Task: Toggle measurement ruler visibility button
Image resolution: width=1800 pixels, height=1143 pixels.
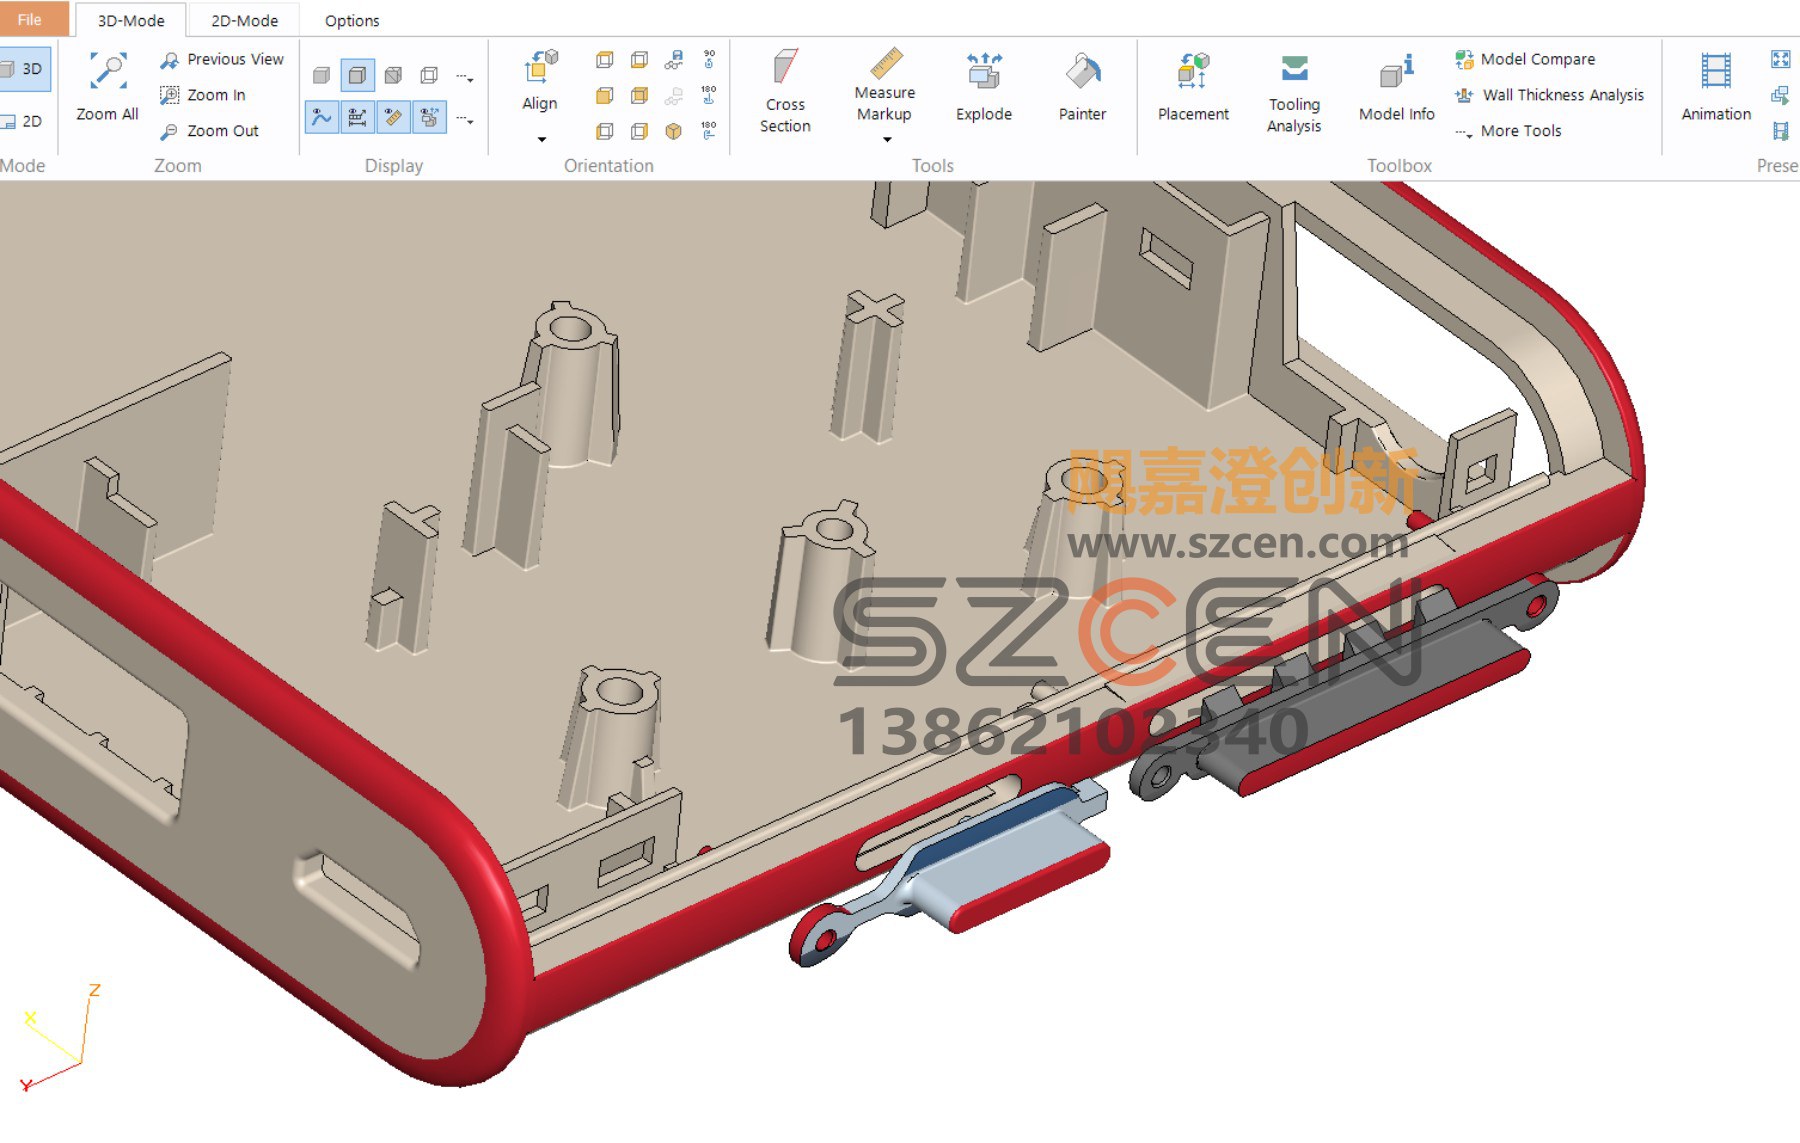Action: (x=393, y=118)
